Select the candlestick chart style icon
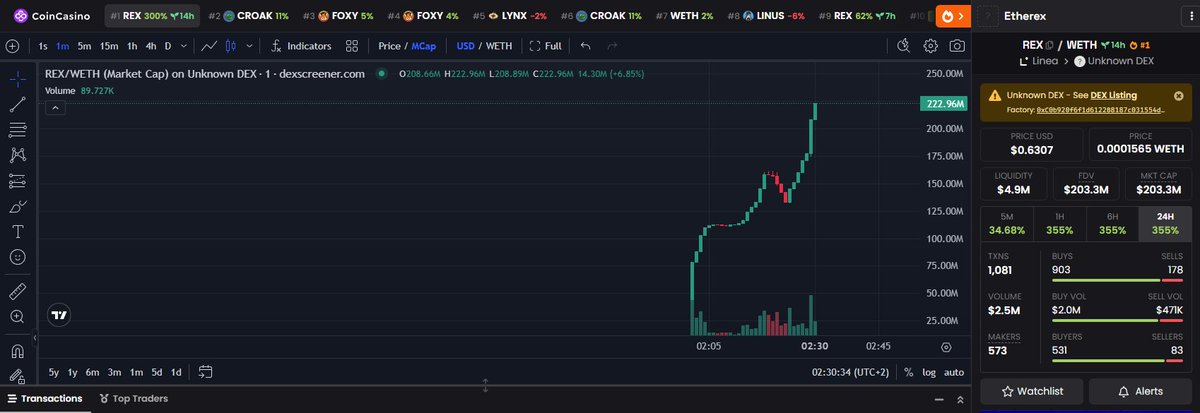The width and height of the screenshot is (1200, 413). tap(233, 46)
